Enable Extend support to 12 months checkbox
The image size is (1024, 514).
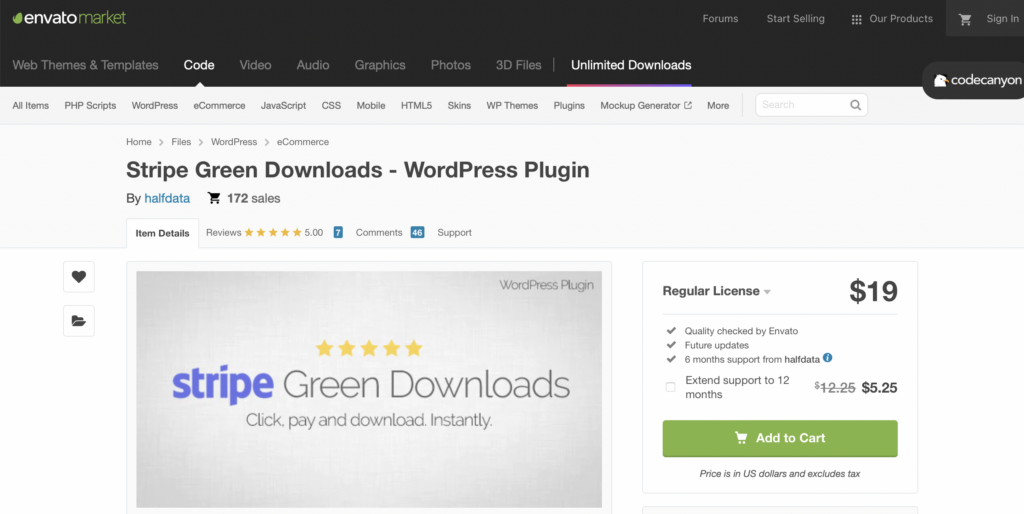point(670,387)
